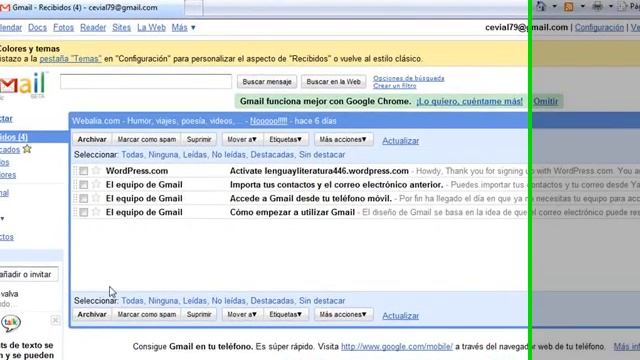Screen dimensions: 640x360
Task: Expand the 'Más' menu in top navigation
Action: click(x=183, y=27)
